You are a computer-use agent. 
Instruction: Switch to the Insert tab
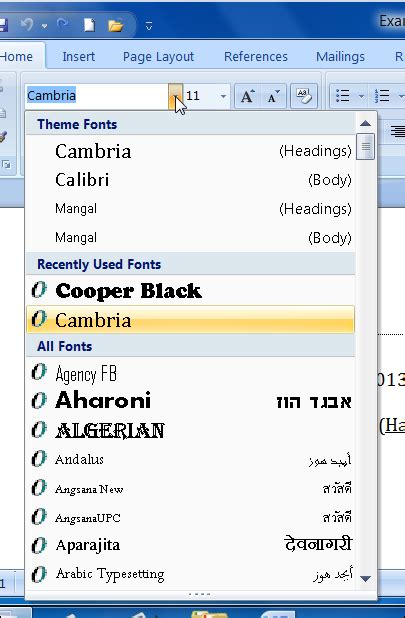tap(78, 57)
